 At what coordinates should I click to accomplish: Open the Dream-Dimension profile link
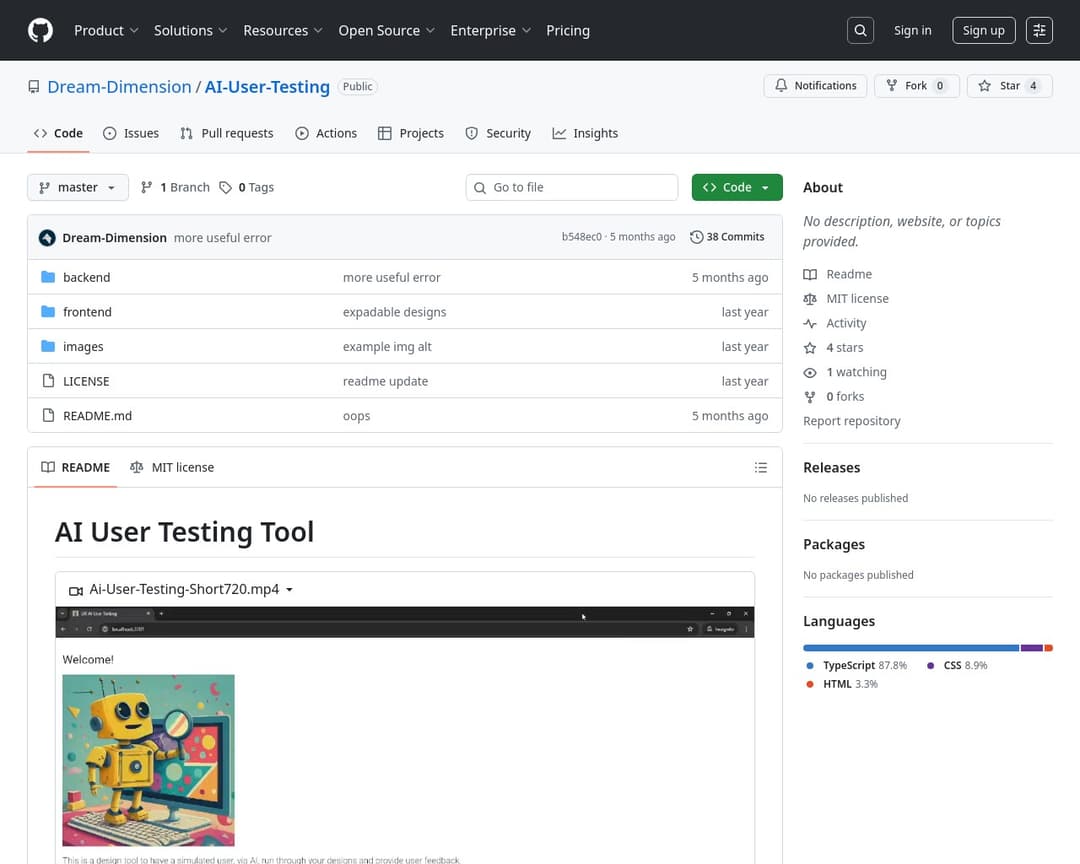[119, 87]
